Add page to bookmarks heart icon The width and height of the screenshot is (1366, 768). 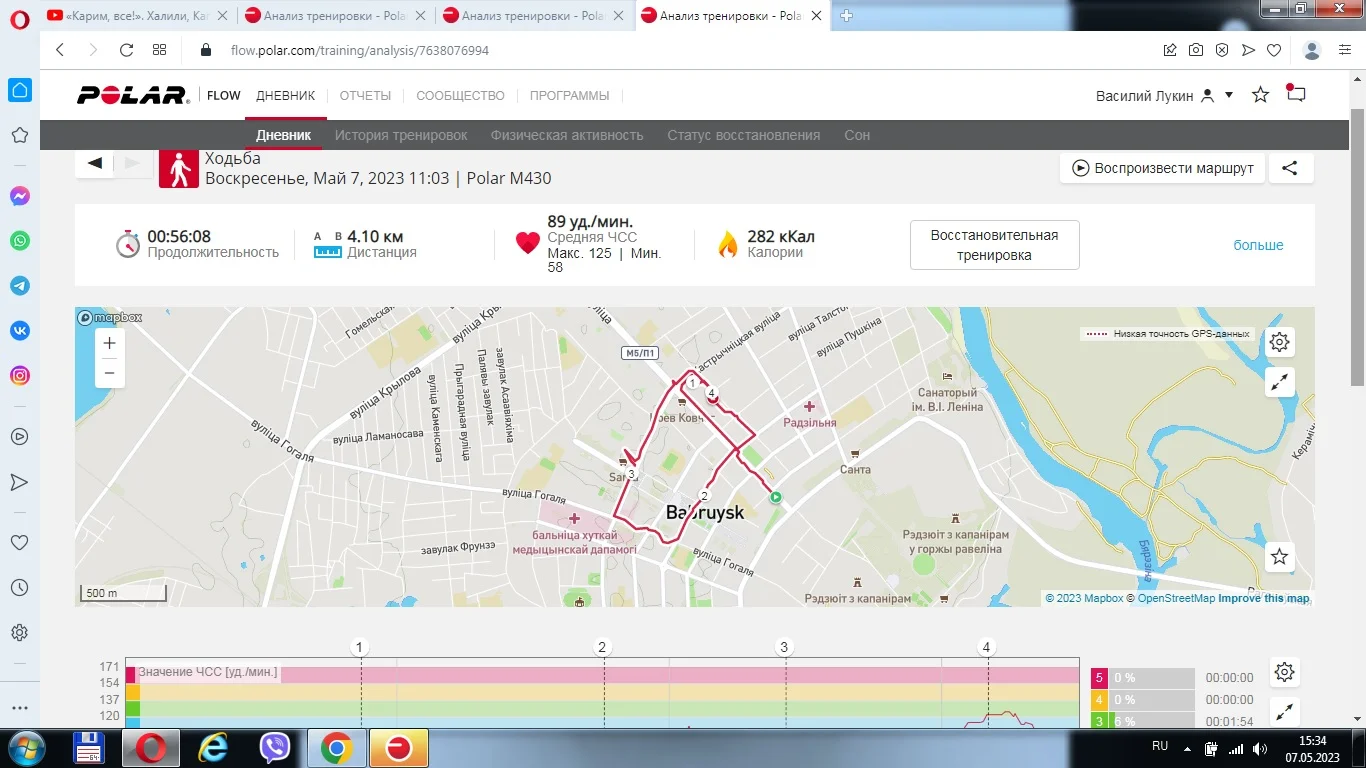click(1274, 50)
